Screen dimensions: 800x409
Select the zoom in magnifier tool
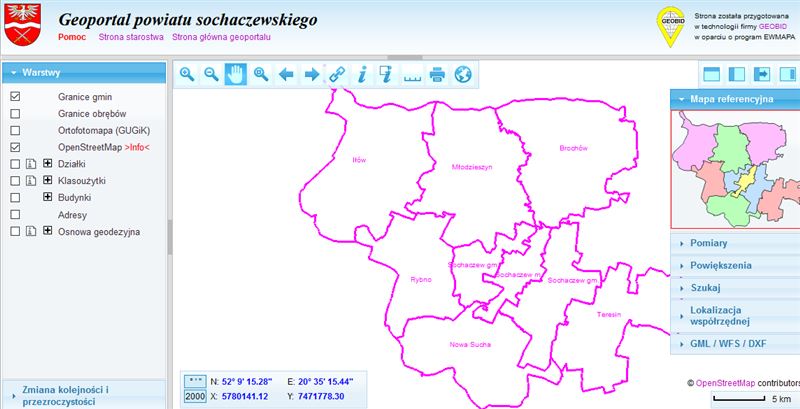click(x=186, y=74)
